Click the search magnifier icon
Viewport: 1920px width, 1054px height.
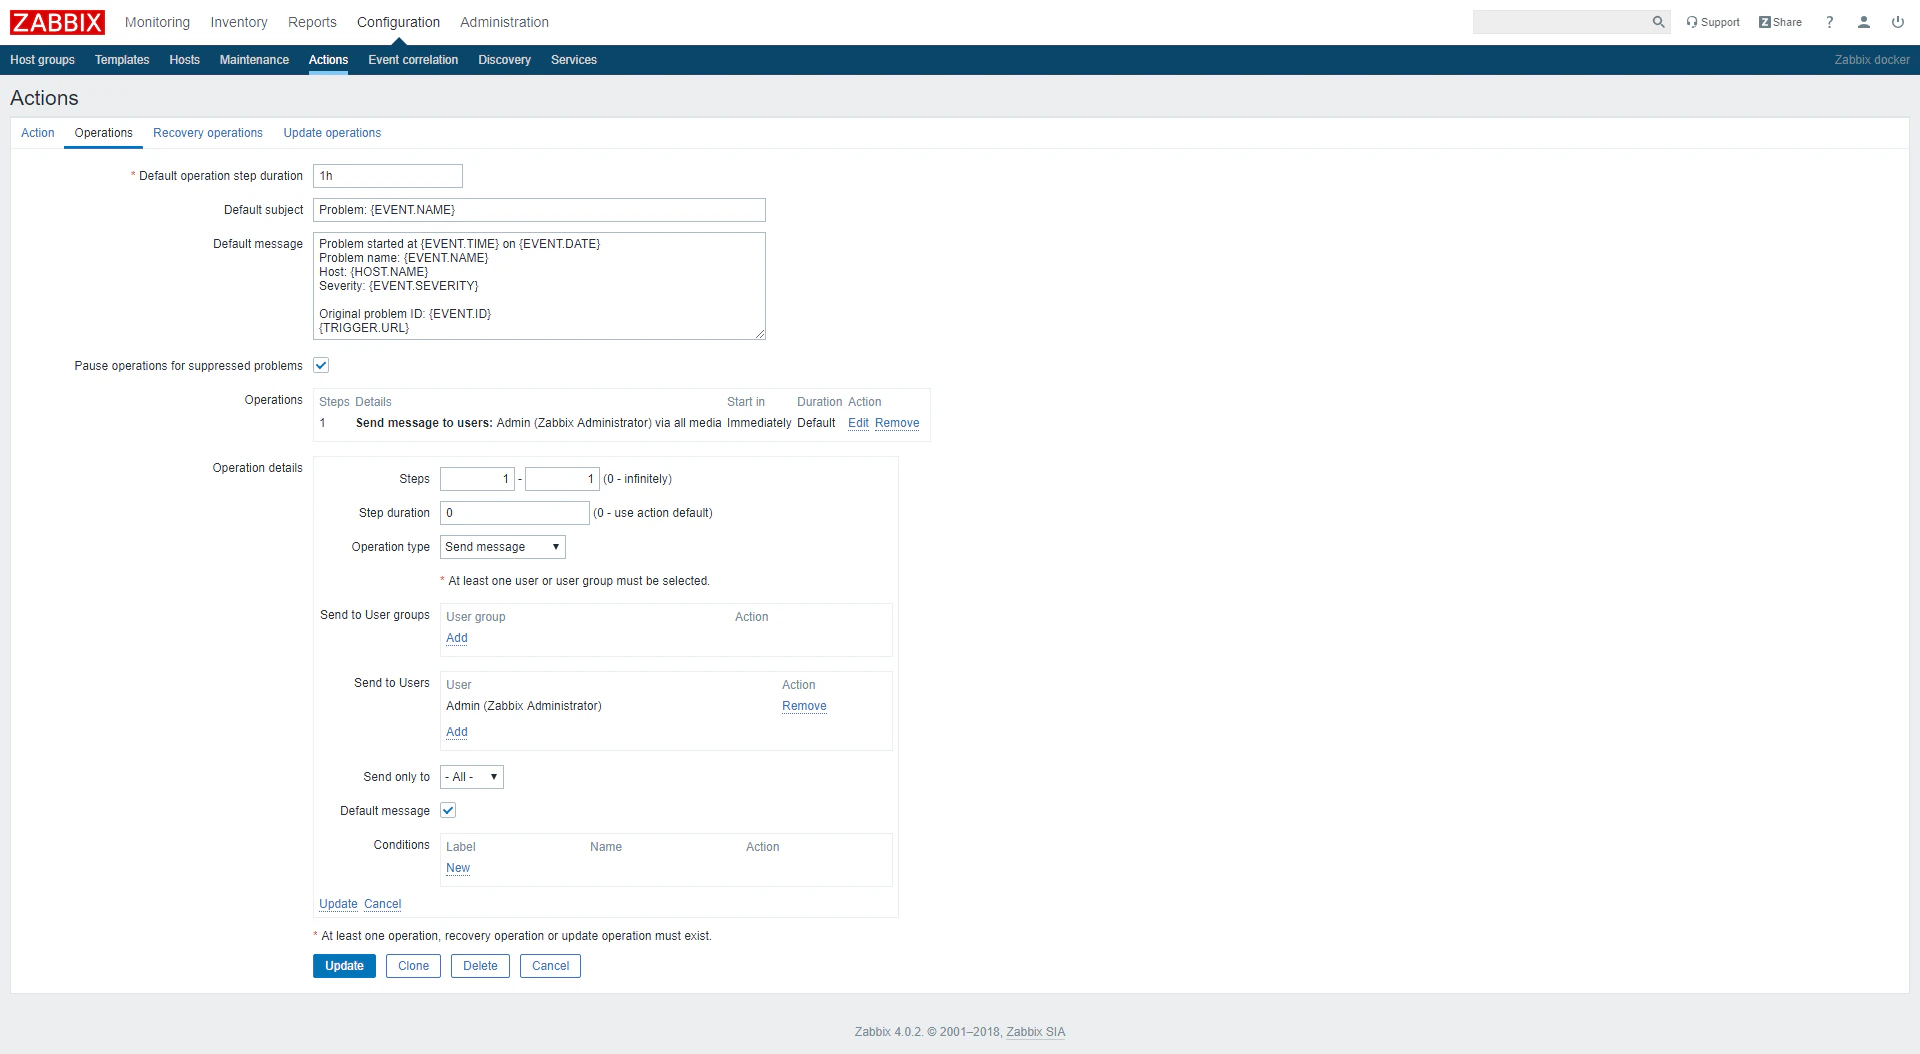1658,22
